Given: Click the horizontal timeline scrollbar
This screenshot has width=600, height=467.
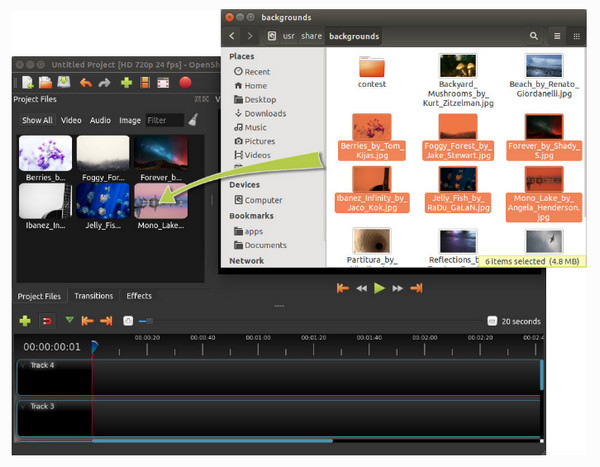Looking at the screenshot, I should (212, 441).
